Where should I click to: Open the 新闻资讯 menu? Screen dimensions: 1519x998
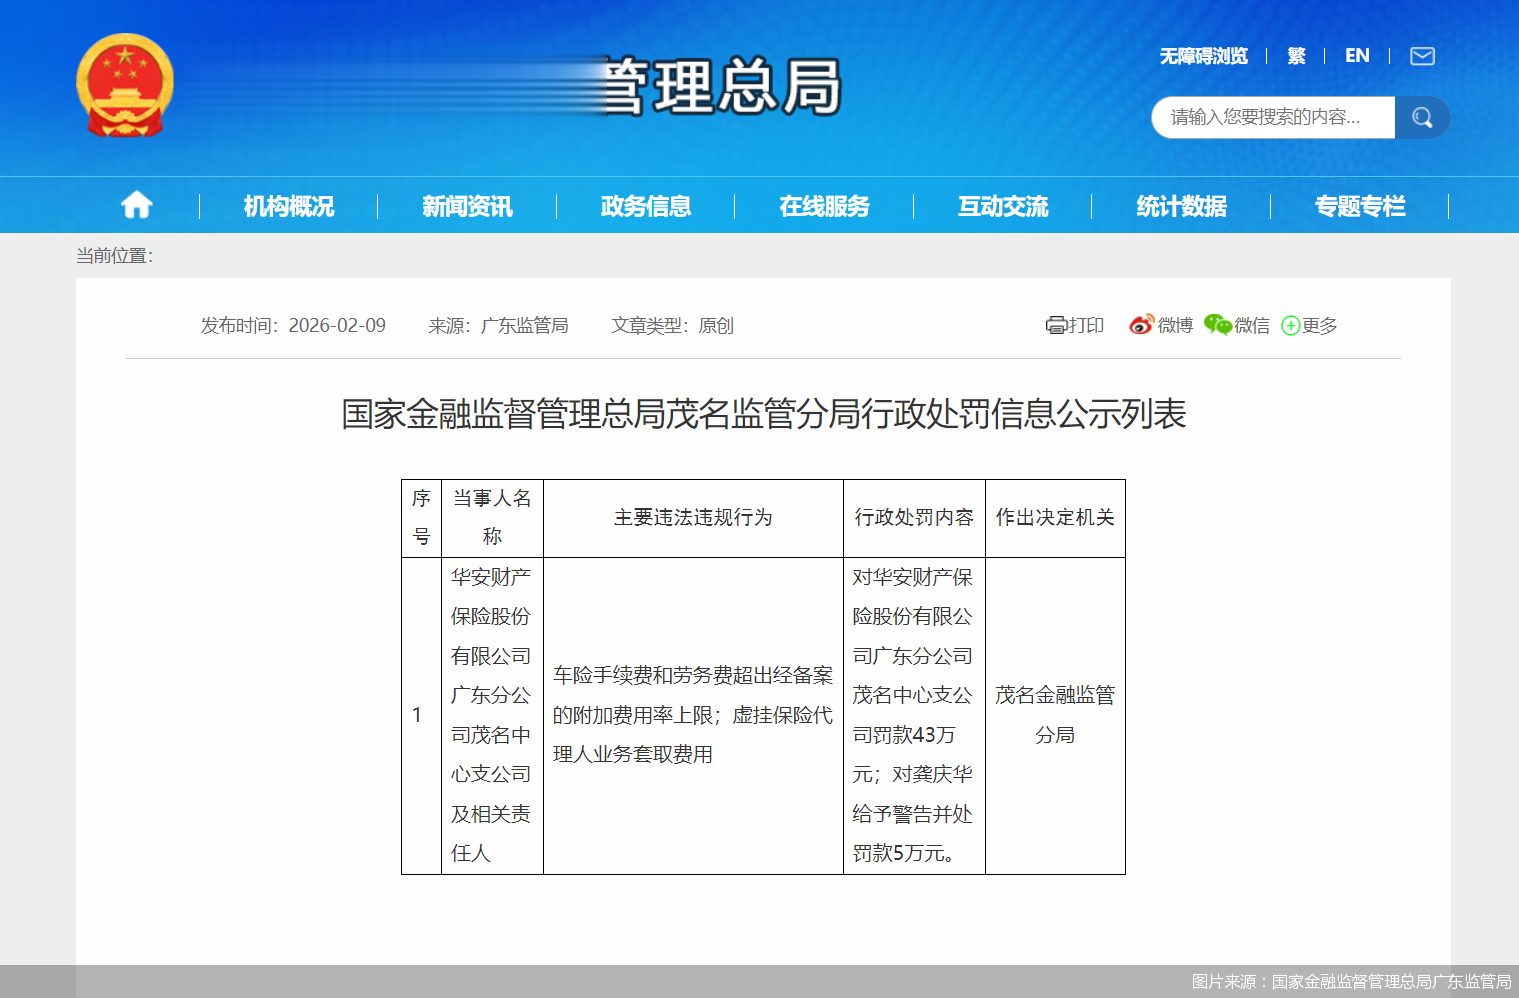[467, 206]
